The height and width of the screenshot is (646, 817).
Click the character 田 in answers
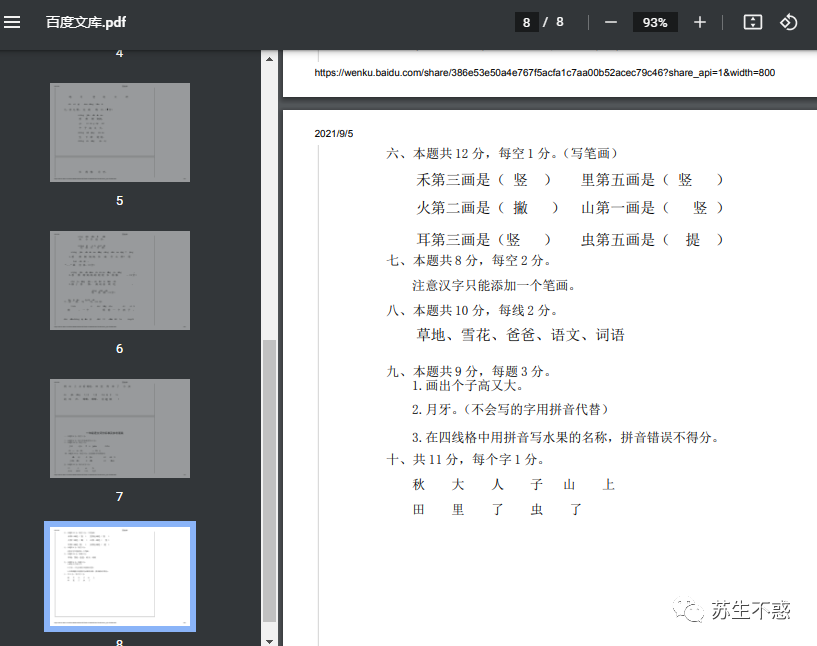(418, 510)
